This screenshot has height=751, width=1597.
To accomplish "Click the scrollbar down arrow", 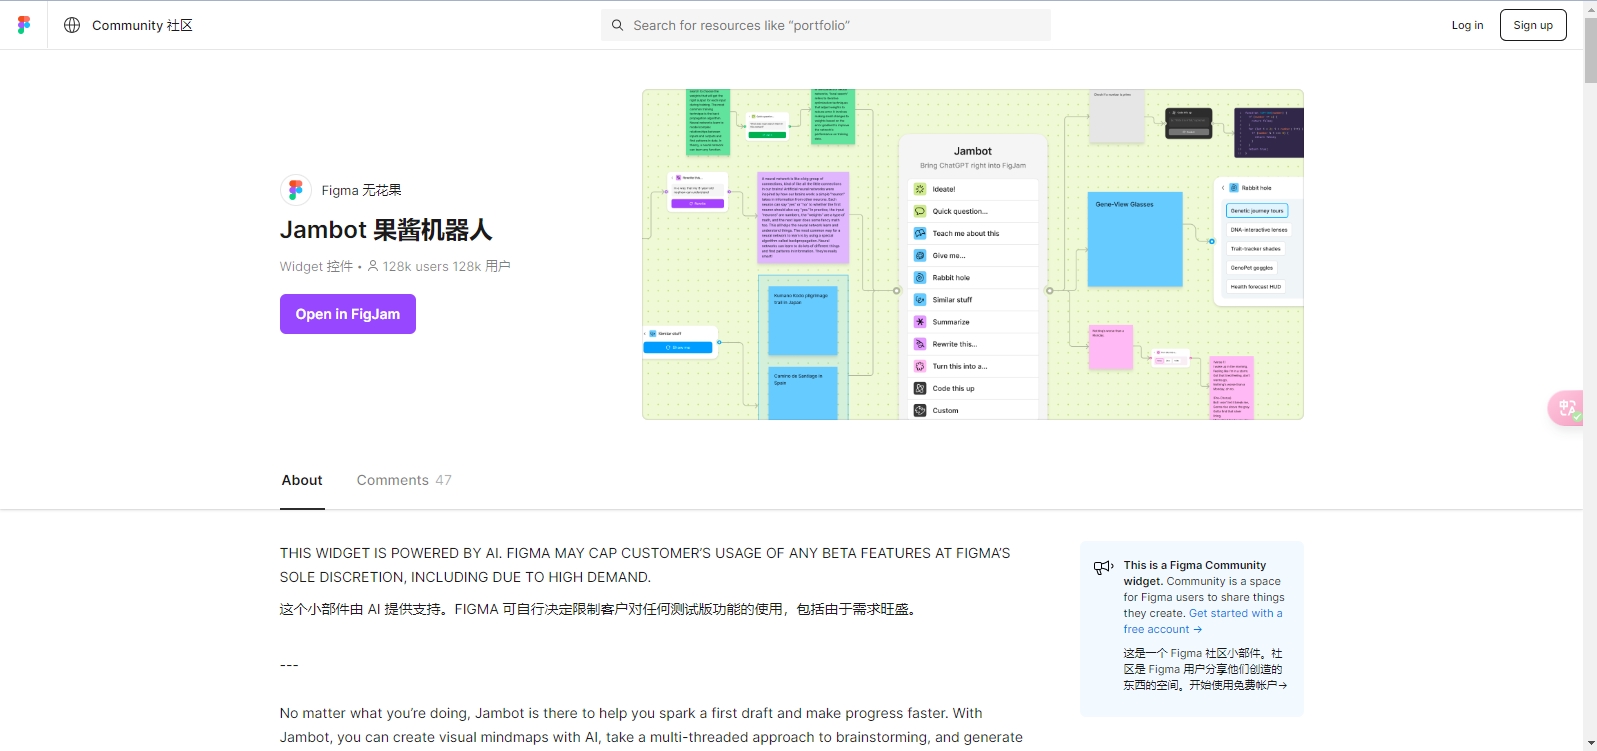I will 1590,743.
